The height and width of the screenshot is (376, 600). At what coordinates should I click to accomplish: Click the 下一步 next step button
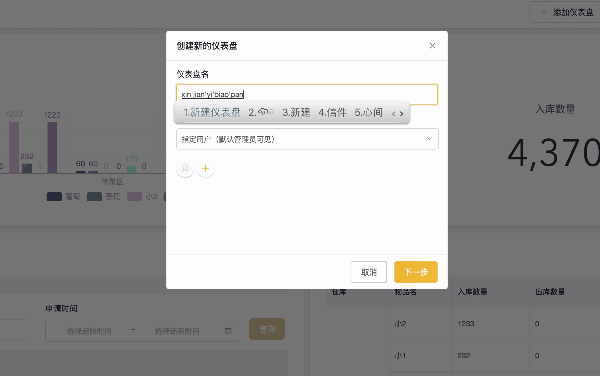pos(416,272)
